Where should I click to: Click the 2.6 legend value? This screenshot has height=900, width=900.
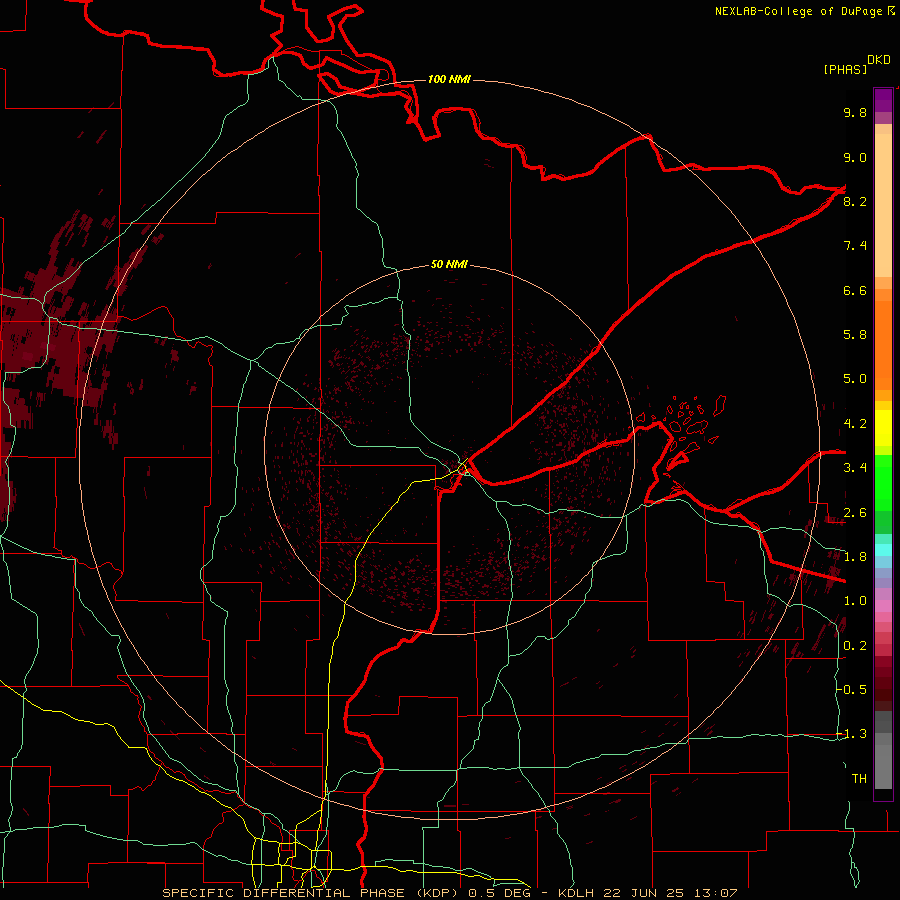click(x=855, y=513)
